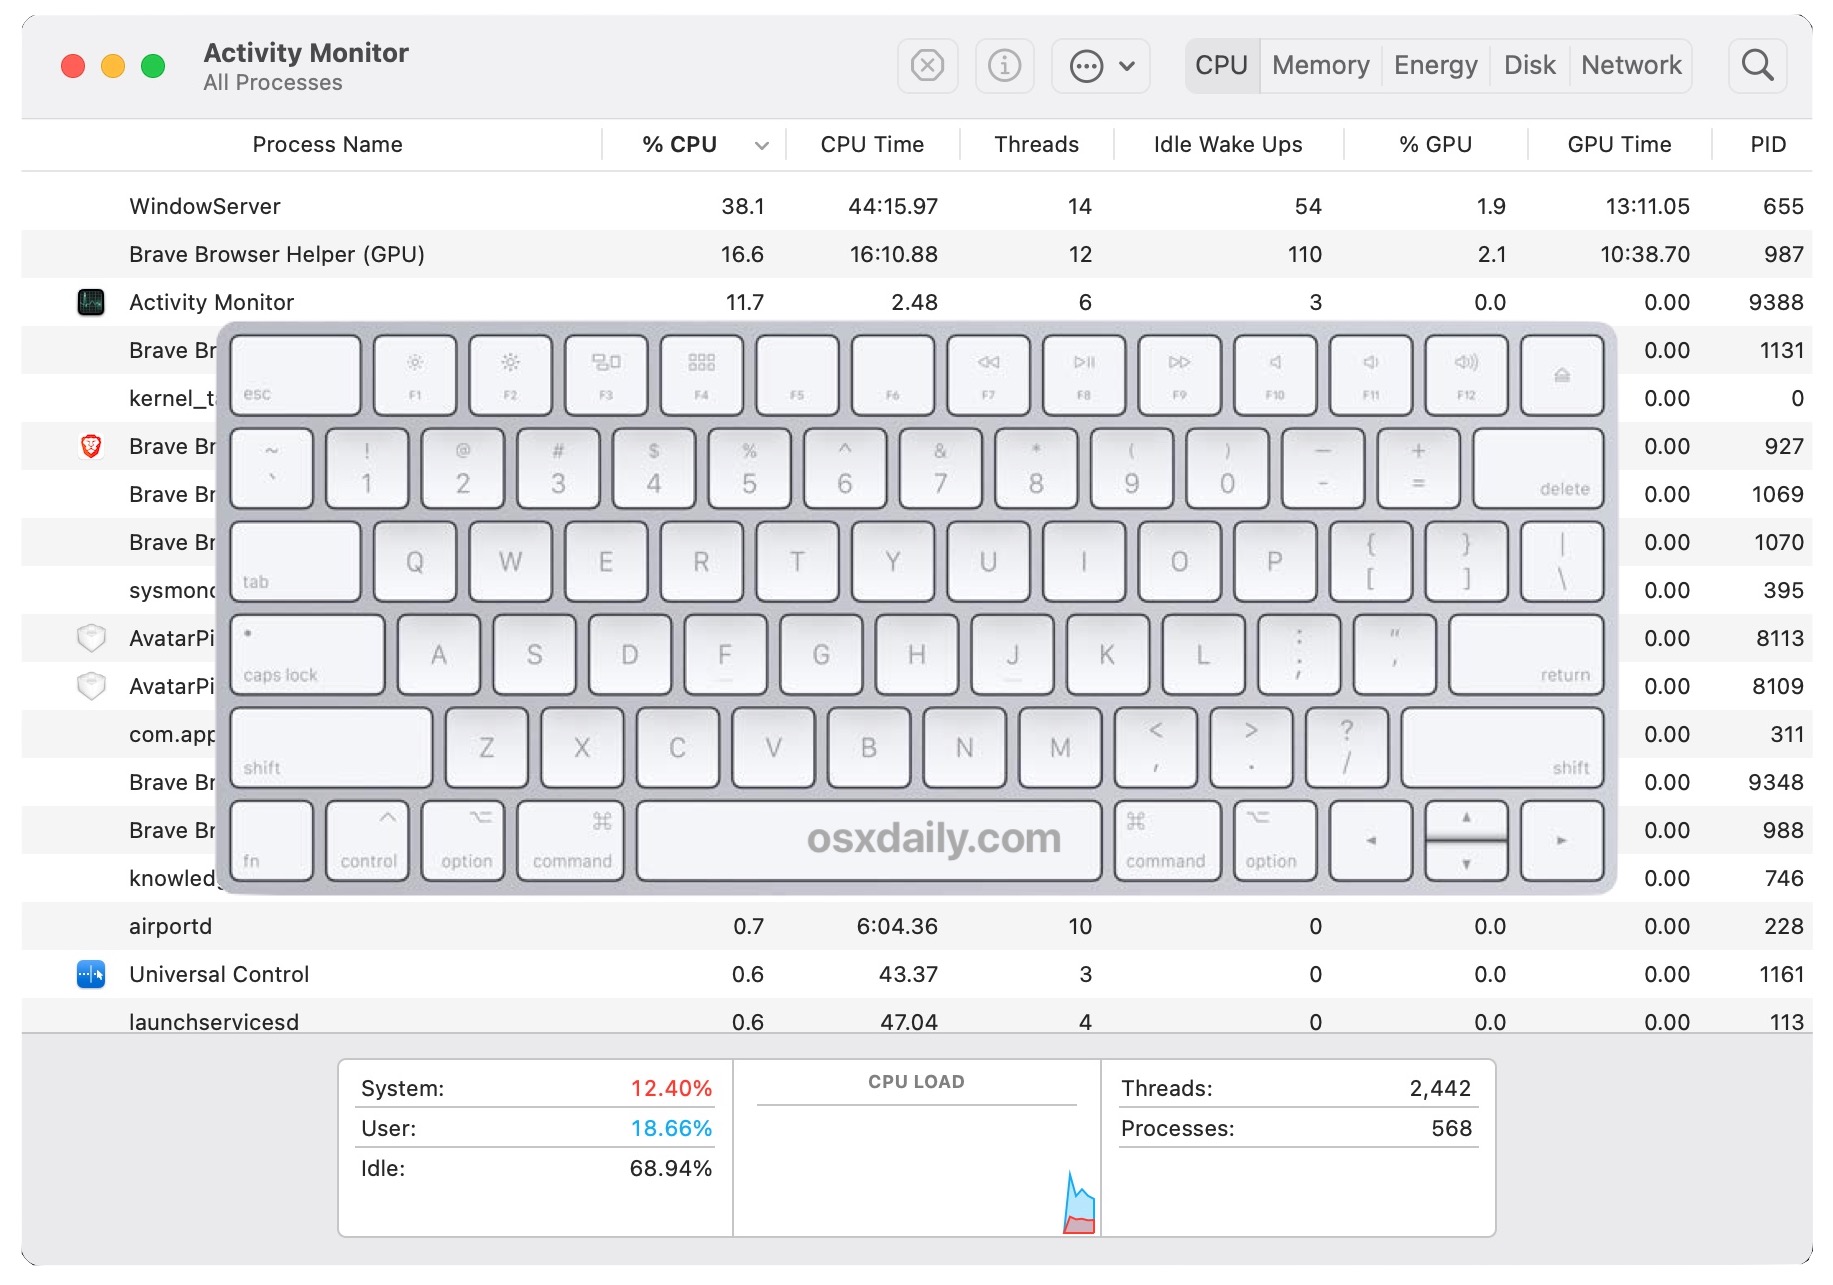The height and width of the screenshot is (1285, 1833).
Task: Switch to the CPU tab
Action: (1222, 66)
